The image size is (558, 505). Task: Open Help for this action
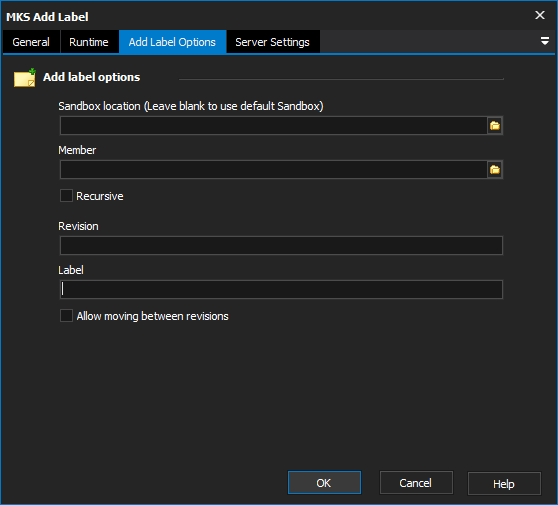tap(504, 484)
